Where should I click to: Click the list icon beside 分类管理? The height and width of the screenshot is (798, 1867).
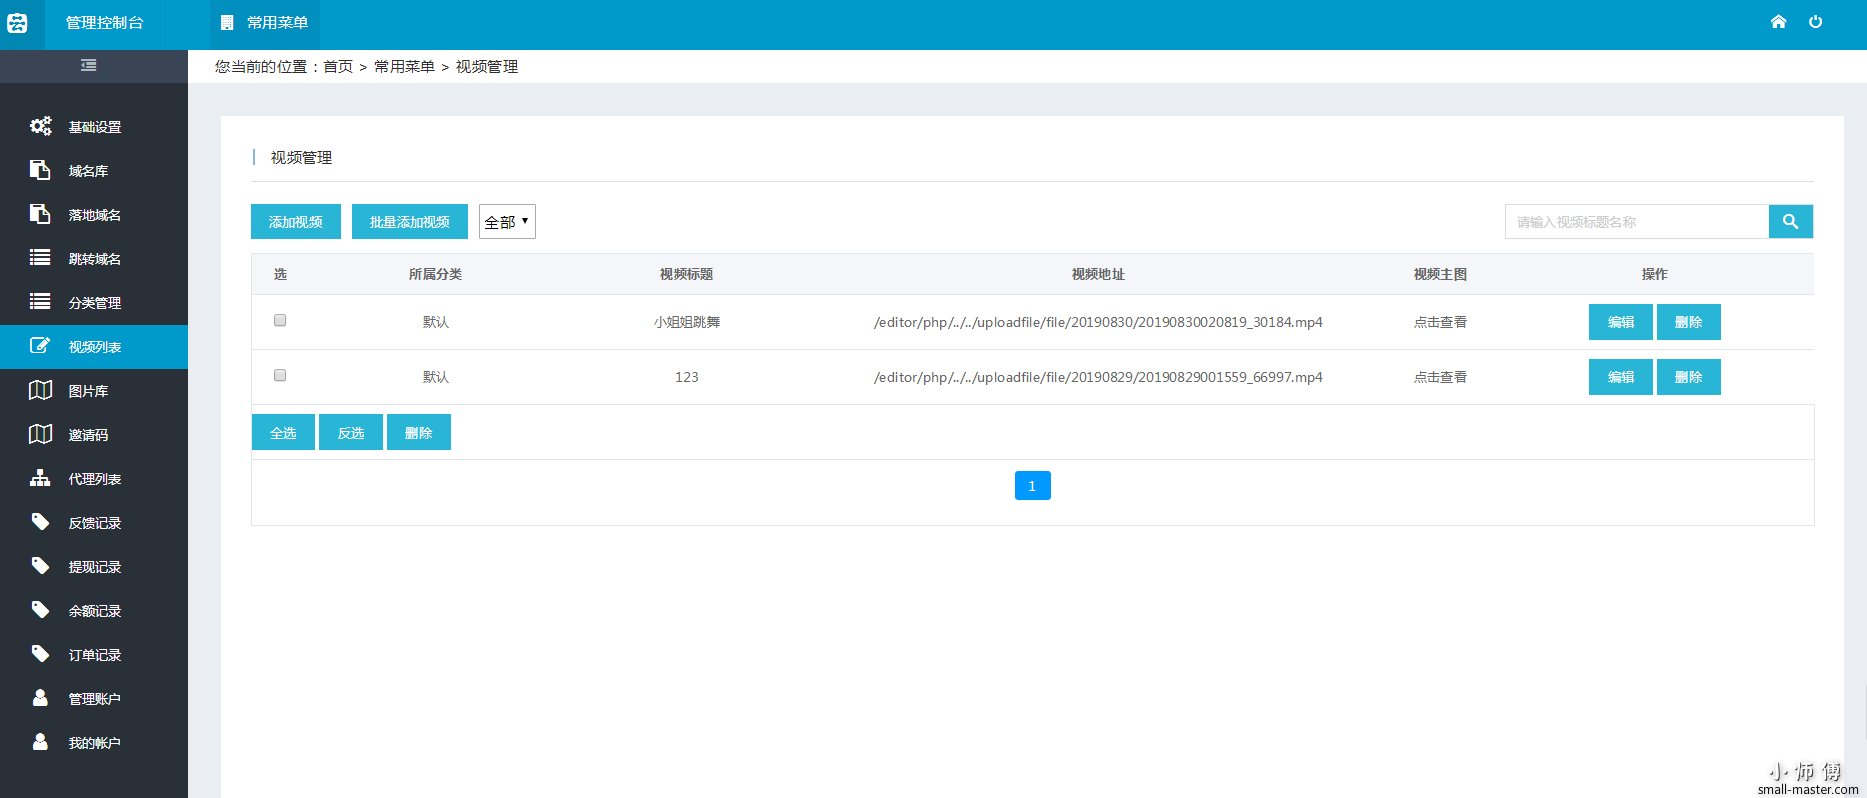40,302
